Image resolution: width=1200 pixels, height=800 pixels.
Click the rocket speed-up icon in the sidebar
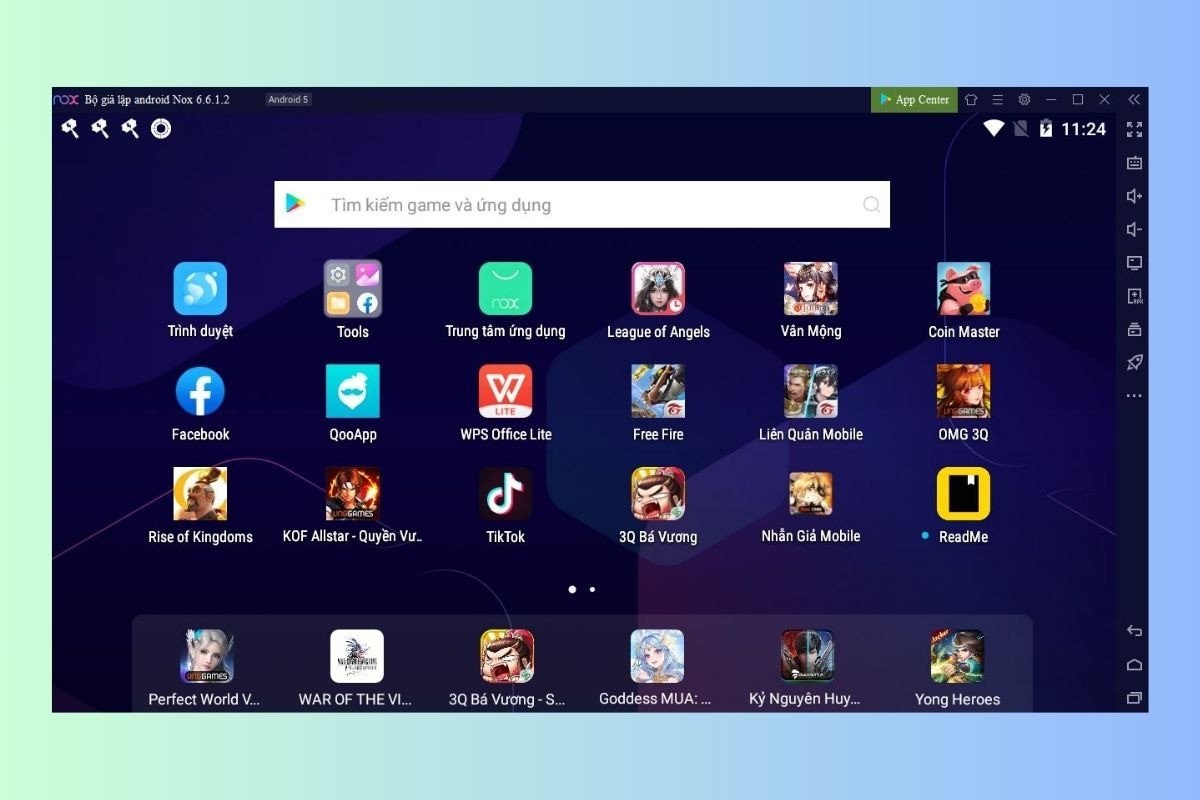[1134, 362]
